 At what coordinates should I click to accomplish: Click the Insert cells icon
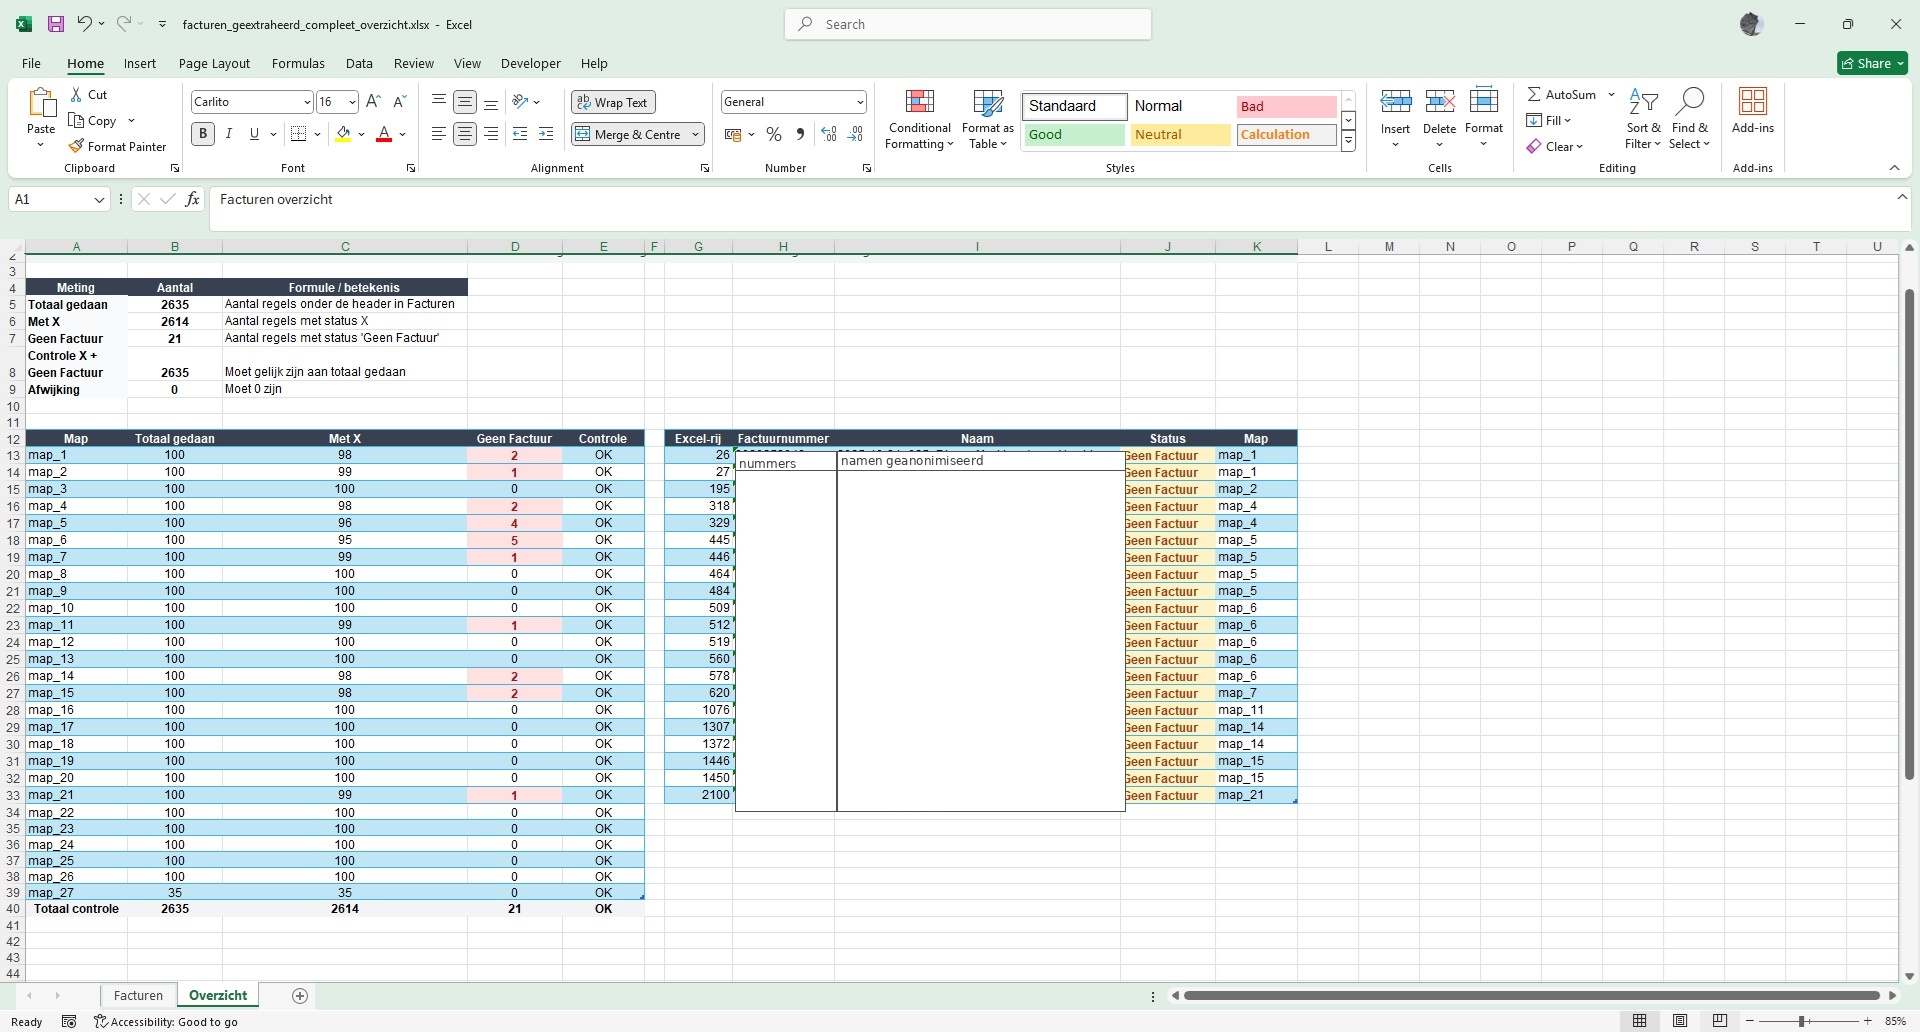pyautogui.click(x=1395, y=102)
